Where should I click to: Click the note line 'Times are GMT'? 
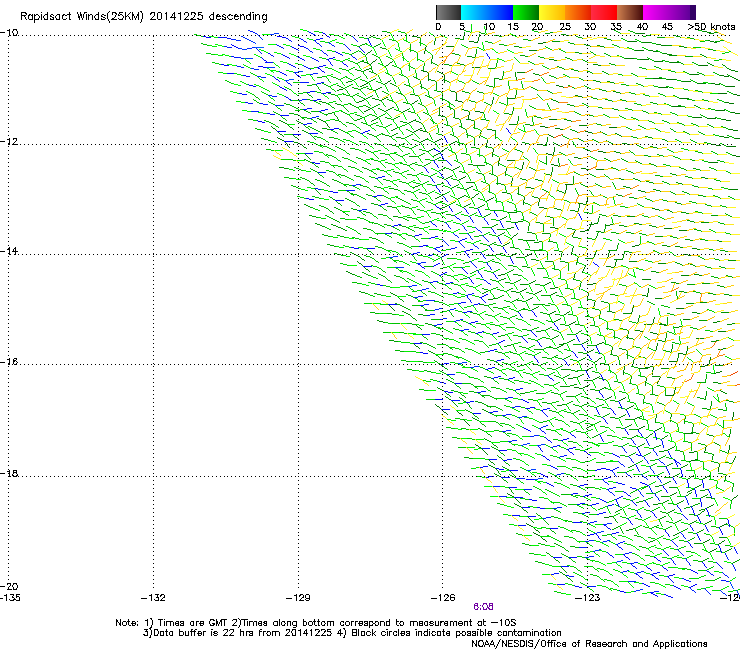(193, 623)
